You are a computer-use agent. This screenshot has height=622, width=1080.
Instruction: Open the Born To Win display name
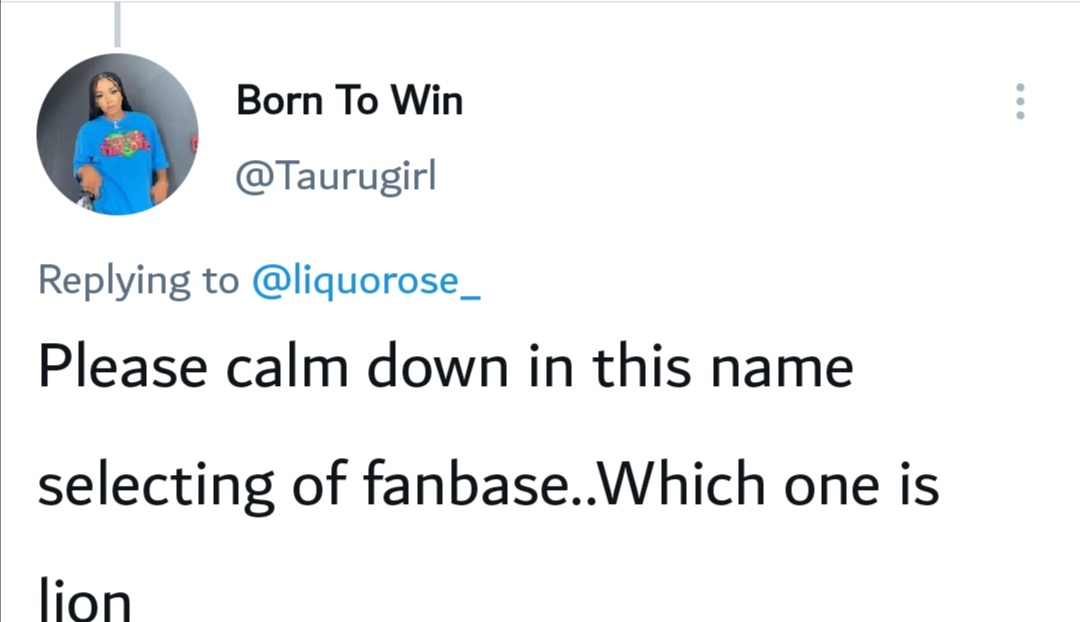click(x=349, y=101)
